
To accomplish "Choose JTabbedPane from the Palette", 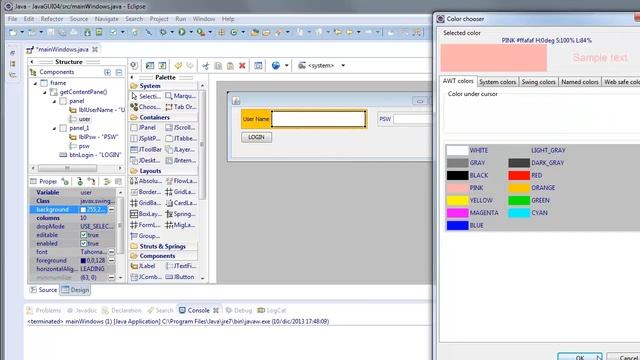I will point(181,139).
